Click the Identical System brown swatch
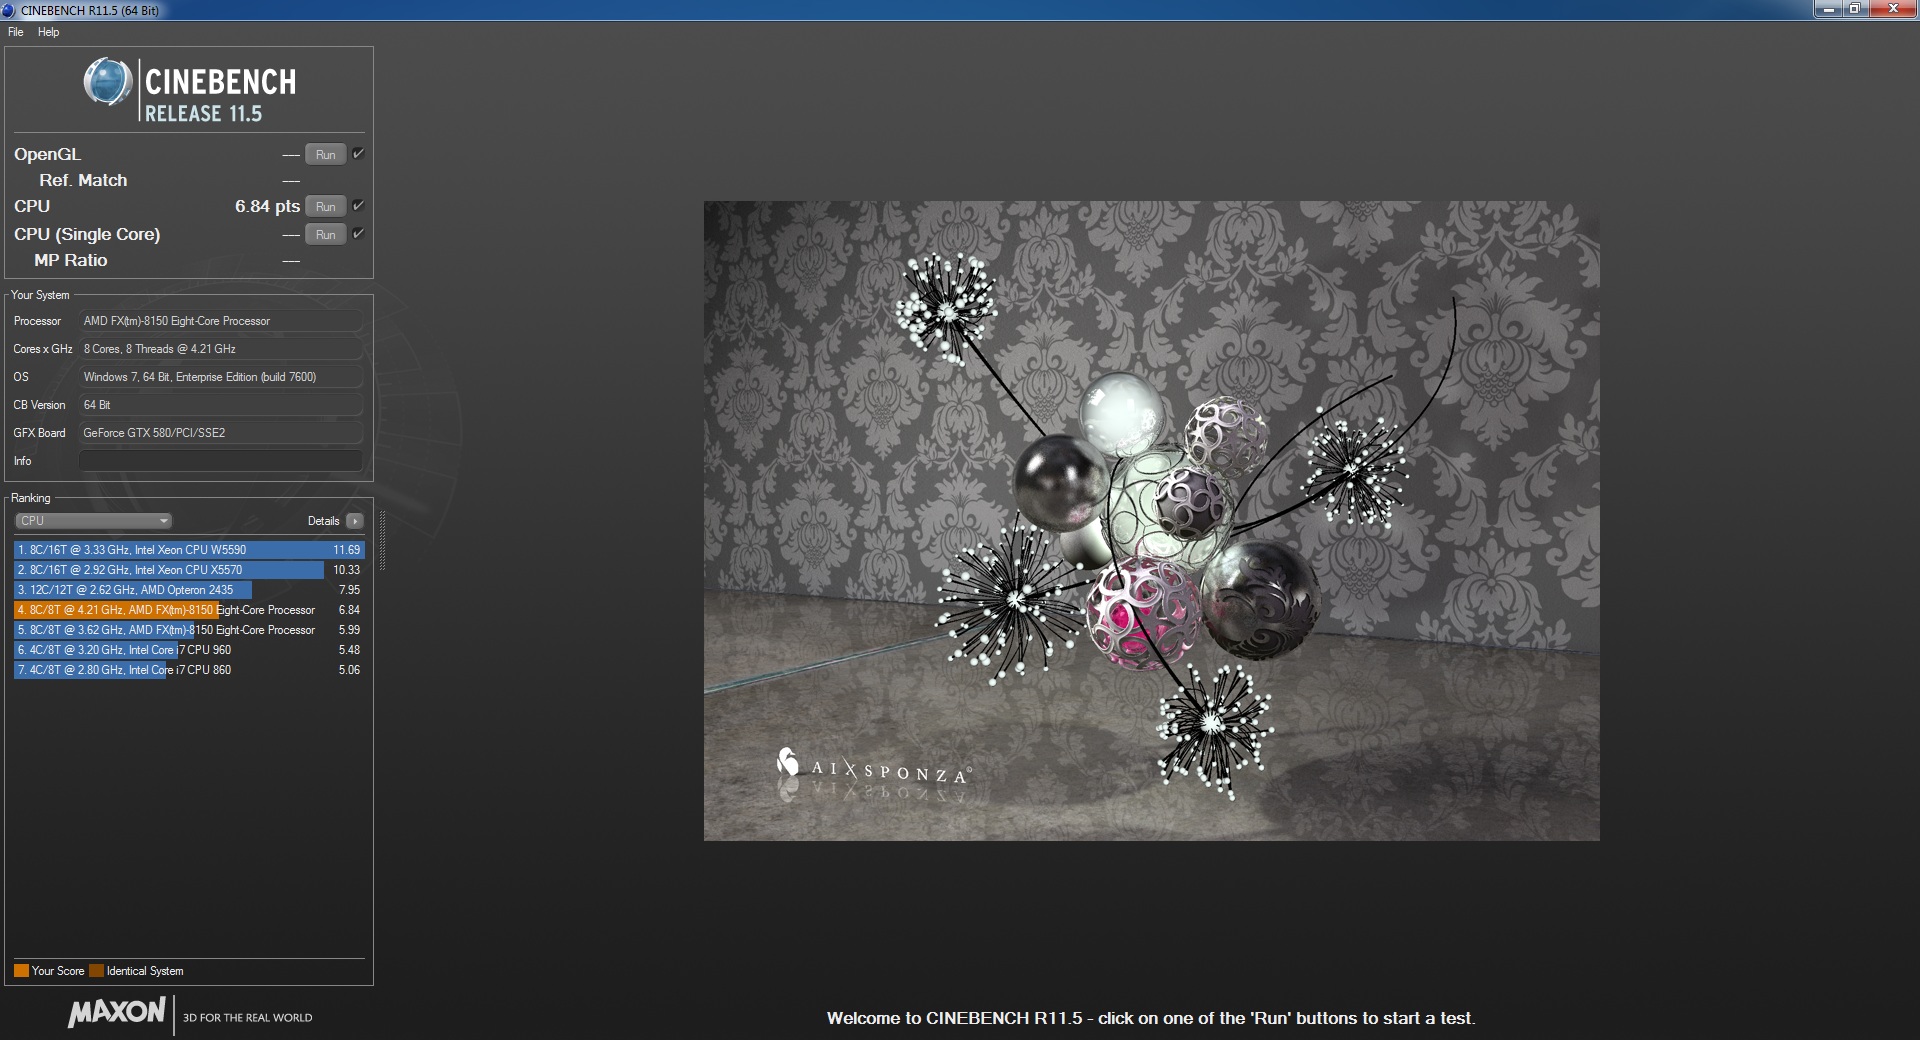The image size is (1920, 1040). pos(96,971)
